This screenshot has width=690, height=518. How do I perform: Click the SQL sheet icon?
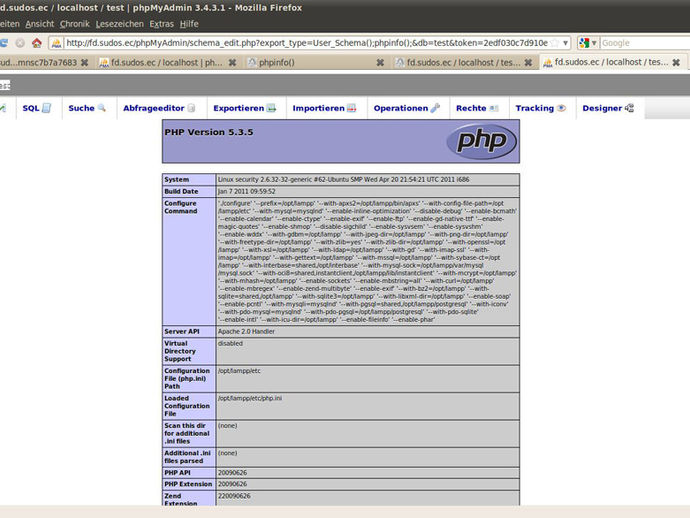(x=47, y=108)
